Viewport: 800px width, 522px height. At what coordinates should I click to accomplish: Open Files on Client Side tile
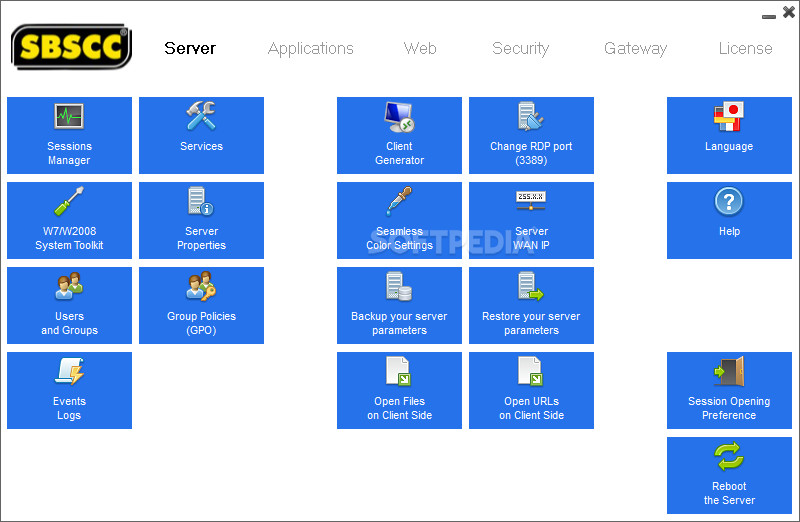399,390
